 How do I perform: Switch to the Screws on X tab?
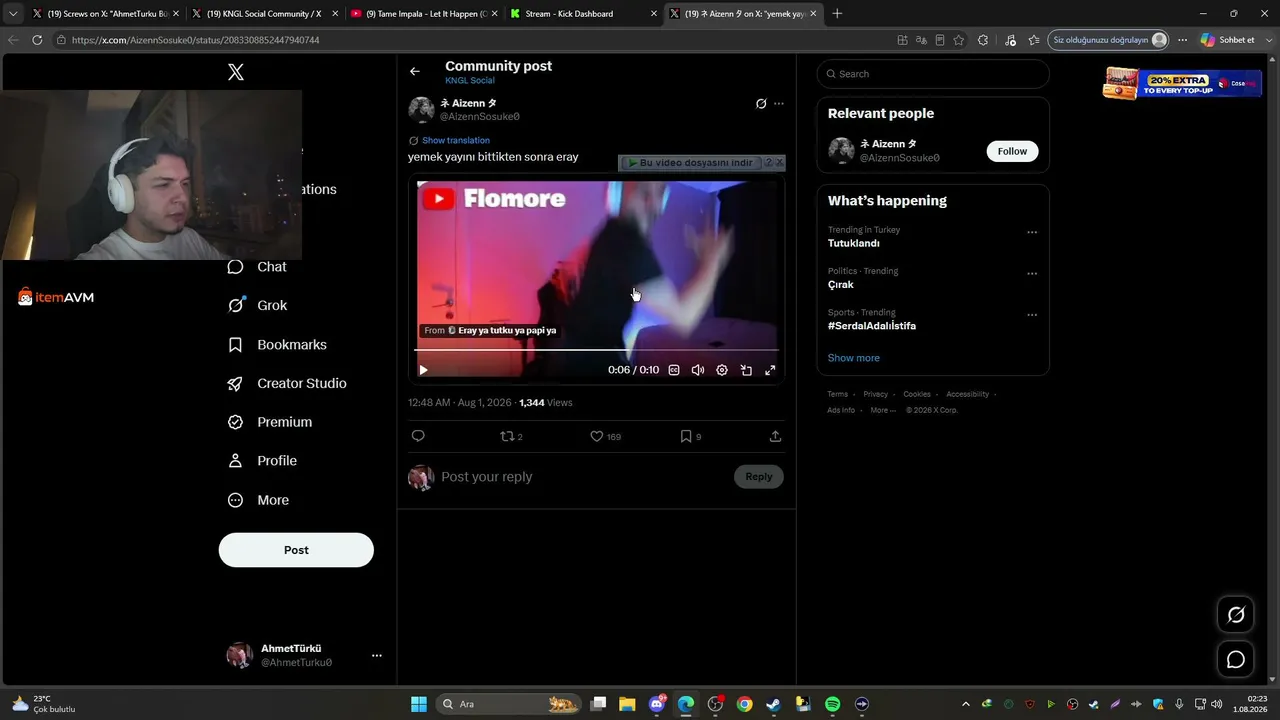(x=104, y=14)
